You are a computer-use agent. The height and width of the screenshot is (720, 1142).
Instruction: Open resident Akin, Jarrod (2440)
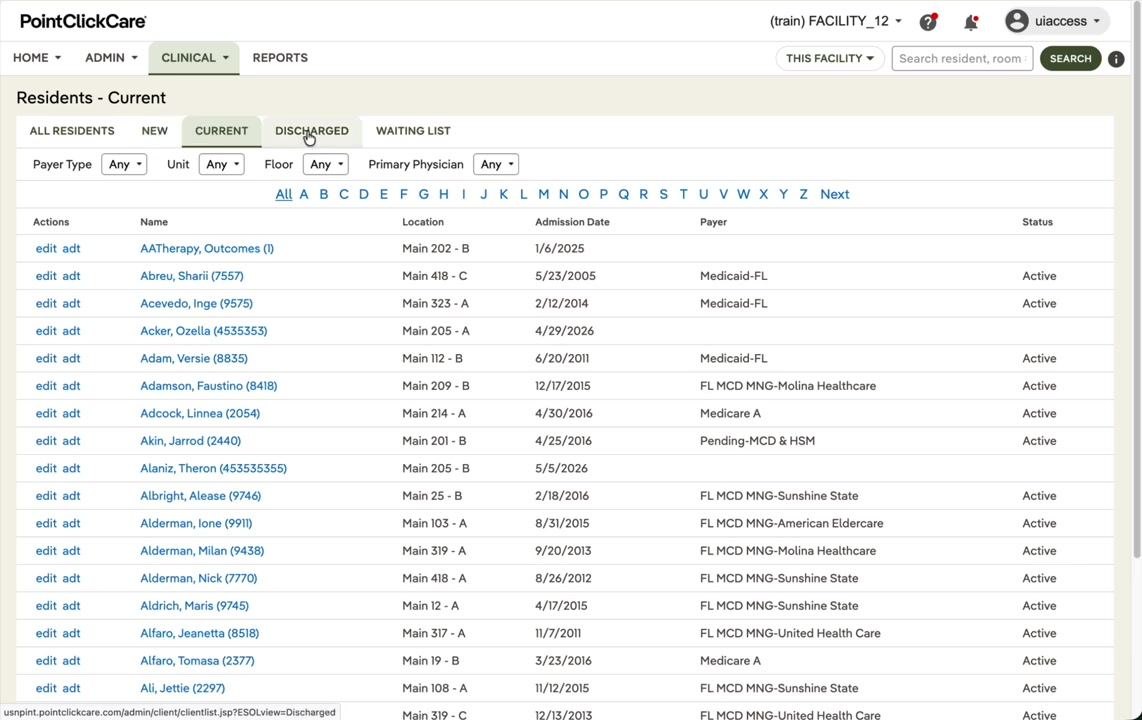pos(190,441)
